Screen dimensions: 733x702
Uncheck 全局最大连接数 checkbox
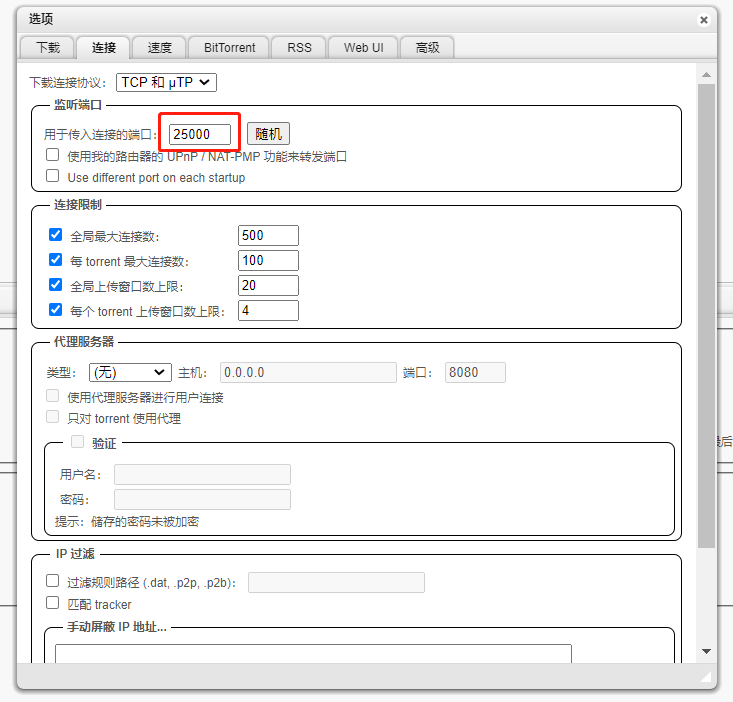point(56,235)
